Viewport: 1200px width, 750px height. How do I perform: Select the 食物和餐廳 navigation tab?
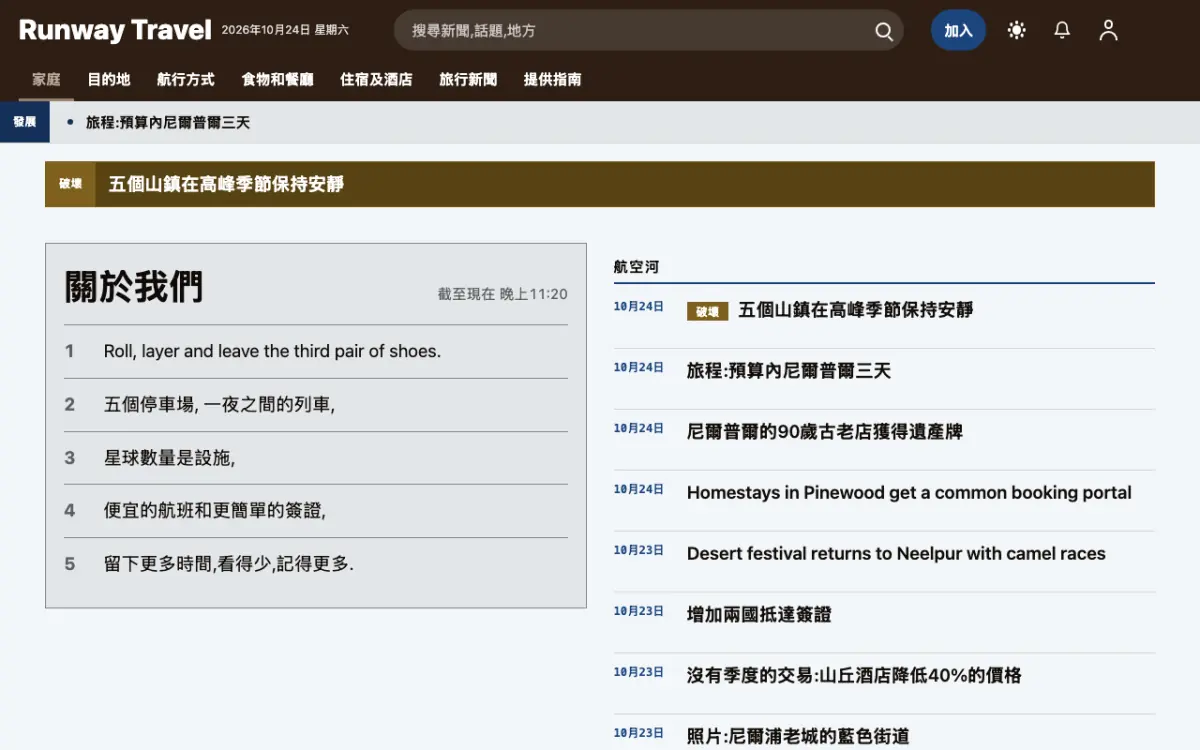277,80
